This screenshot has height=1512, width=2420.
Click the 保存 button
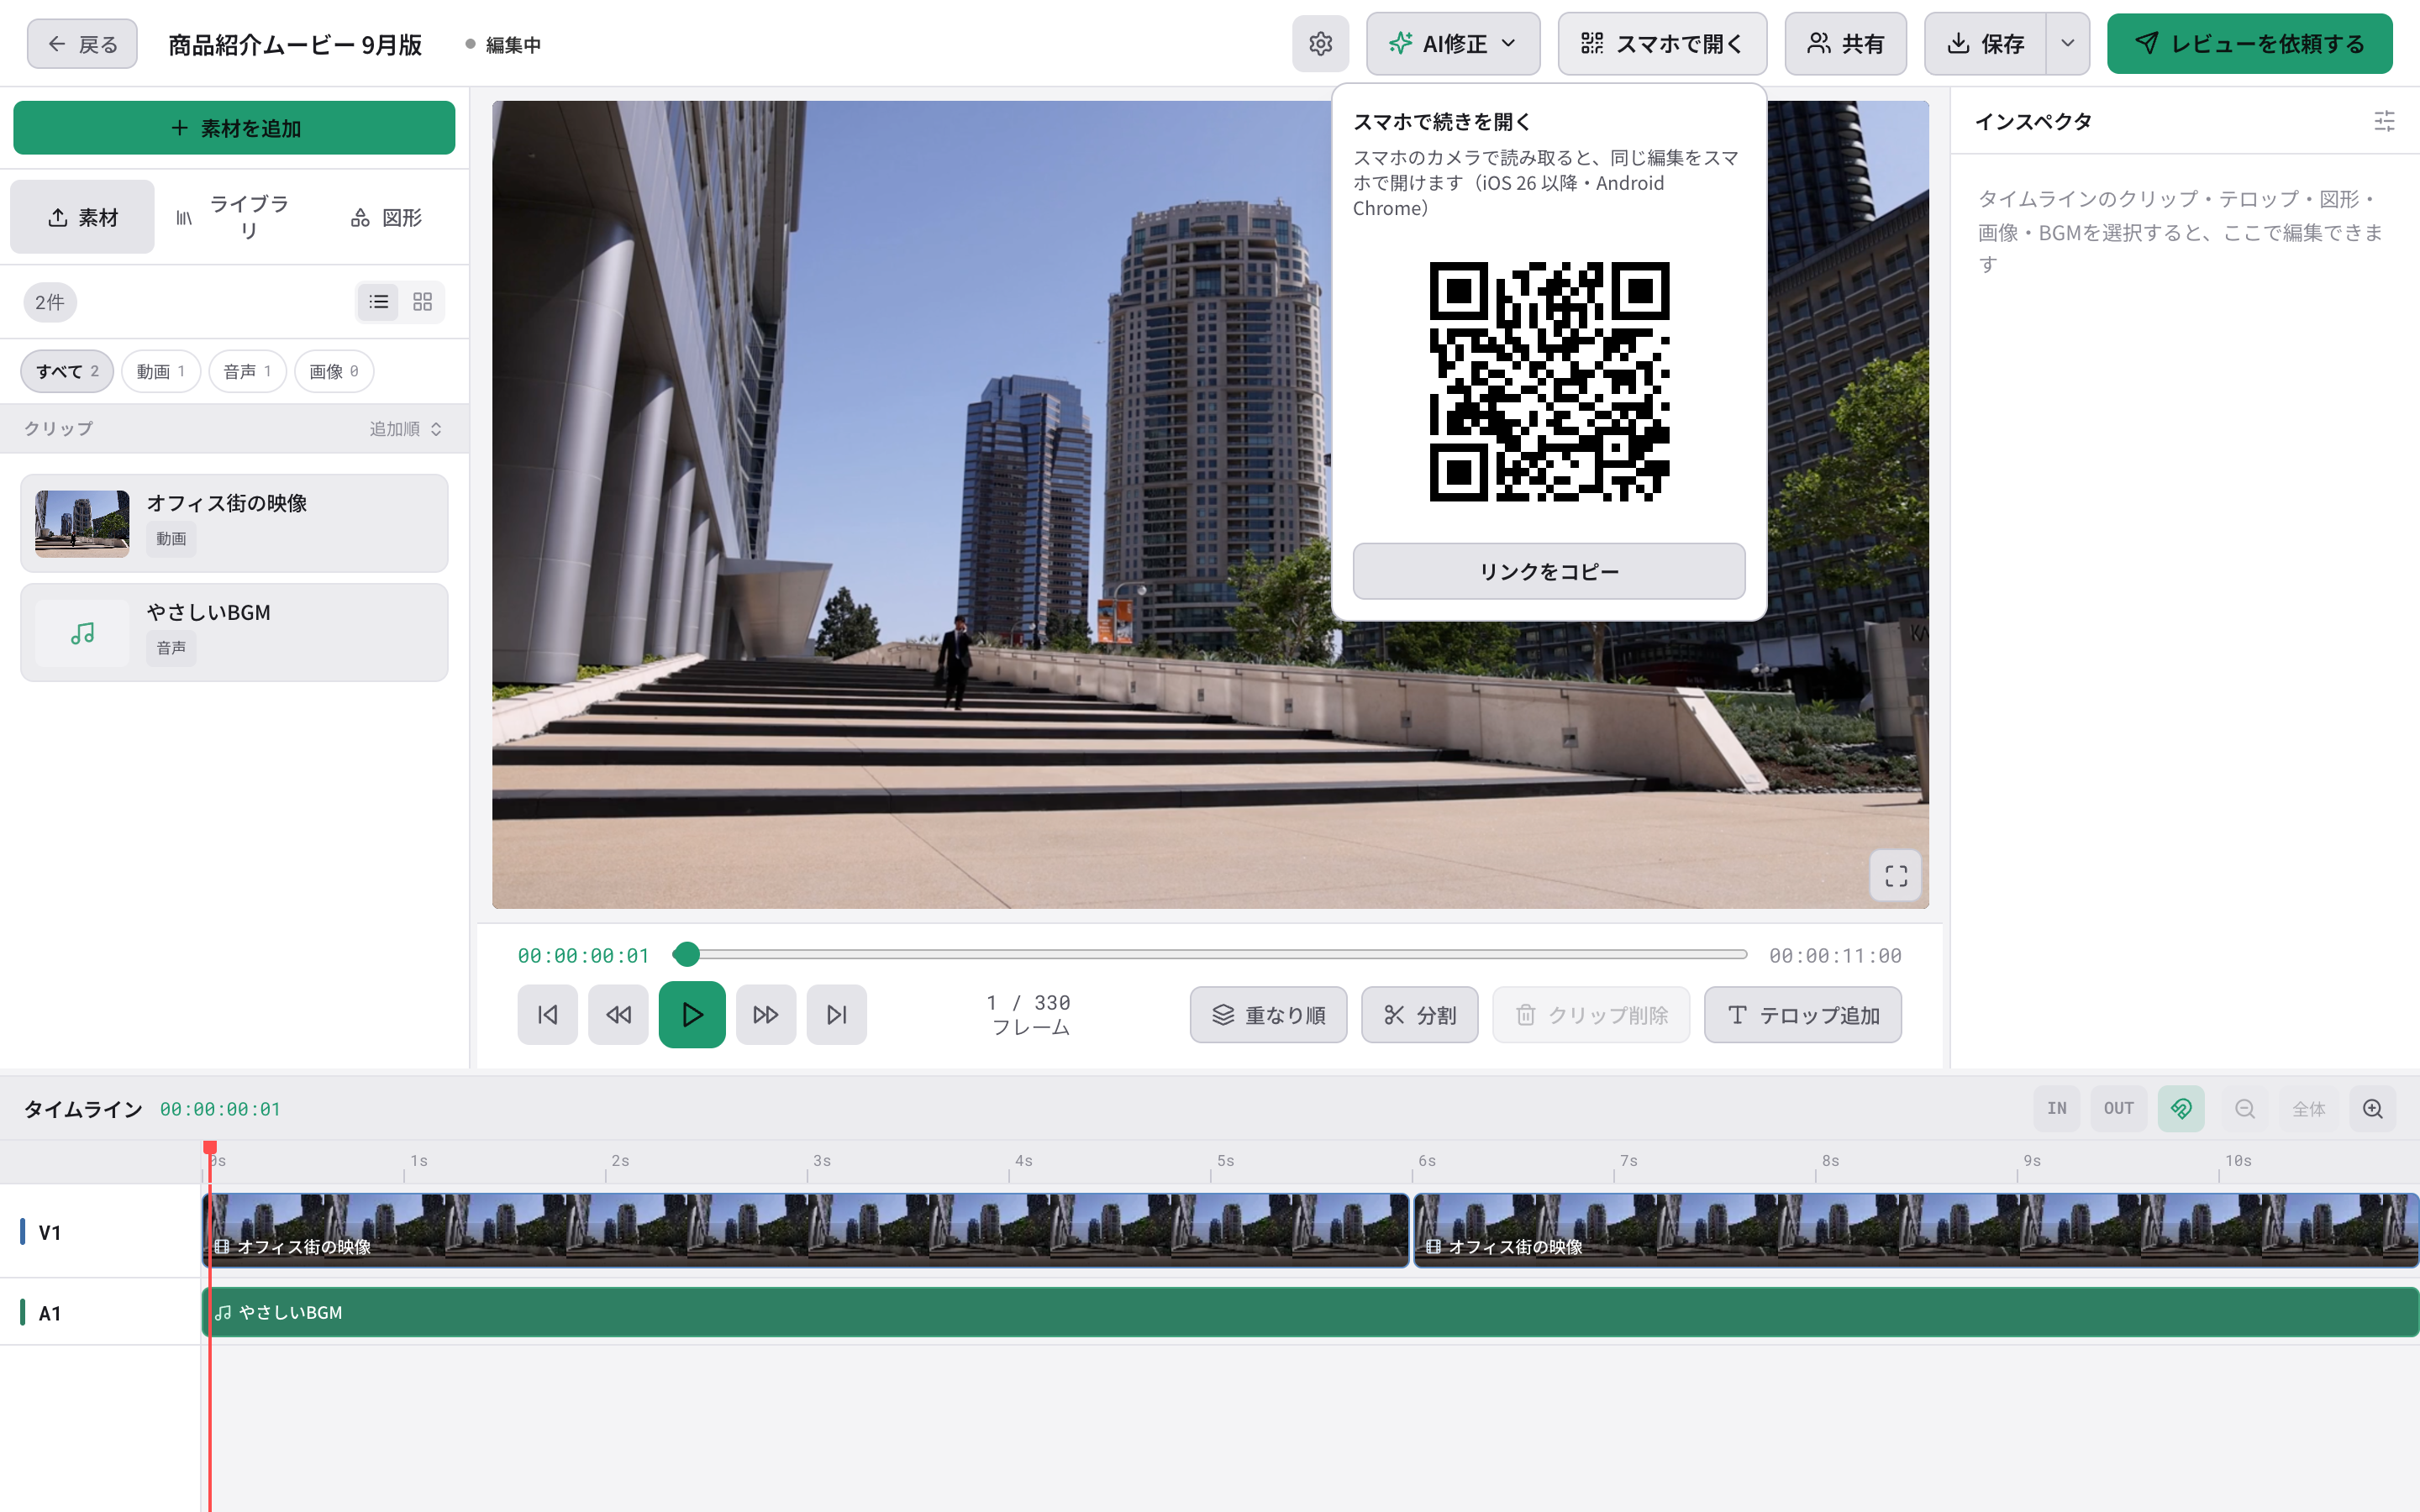(1985, 44)
